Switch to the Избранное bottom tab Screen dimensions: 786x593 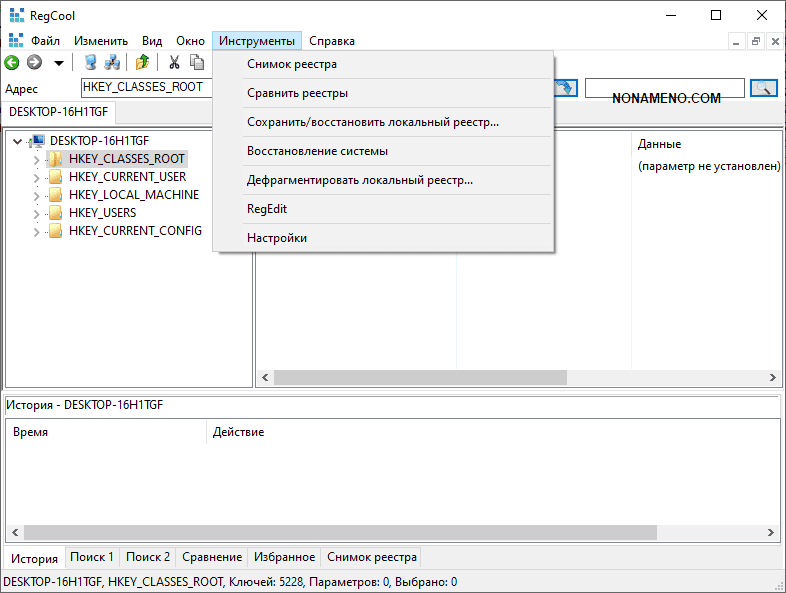284,557
